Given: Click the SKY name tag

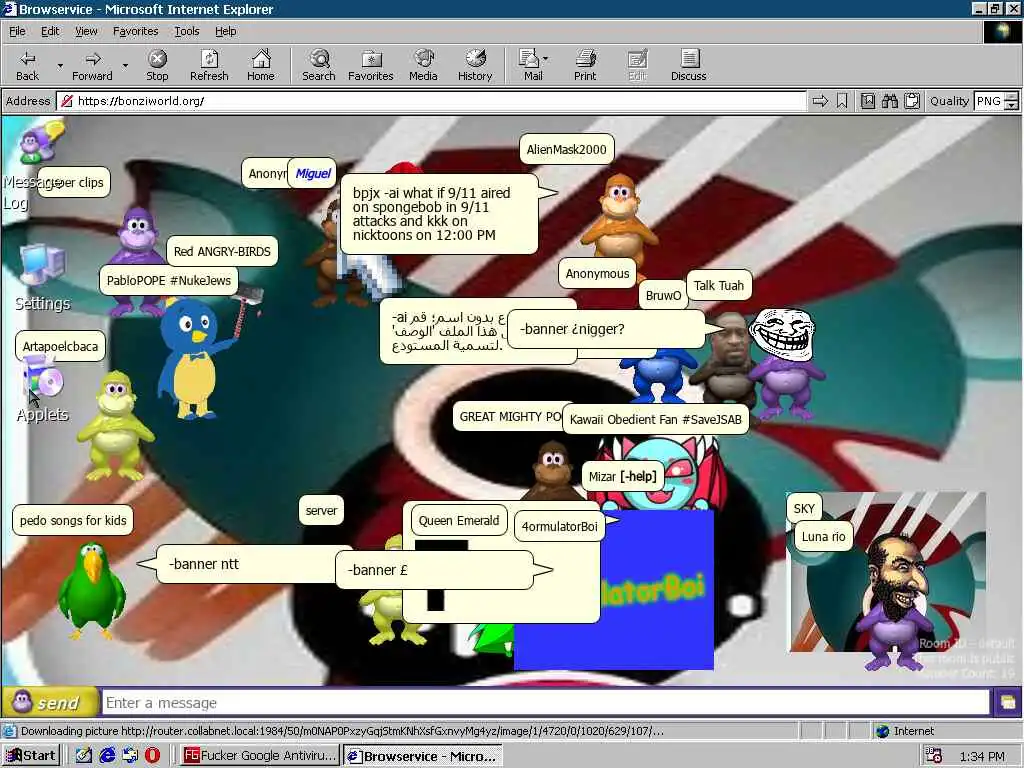Looking at the screenshot, I should click(x=804, y=509).
